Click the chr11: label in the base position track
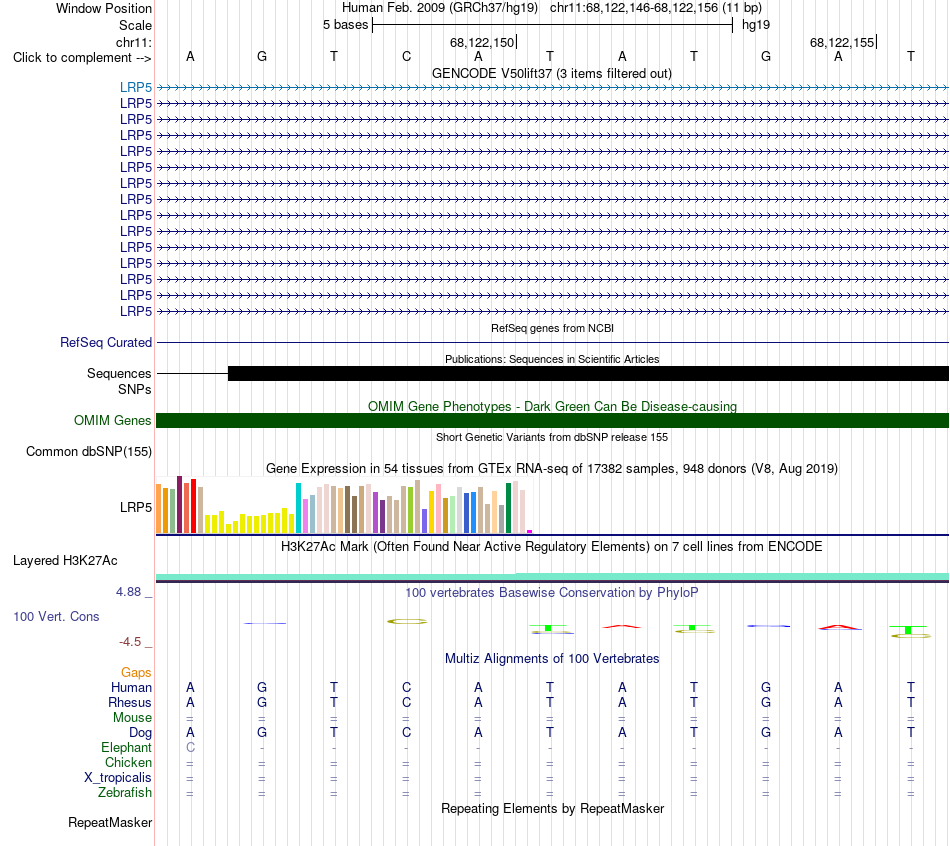This screenshot has height=846, width=950. 134,42
